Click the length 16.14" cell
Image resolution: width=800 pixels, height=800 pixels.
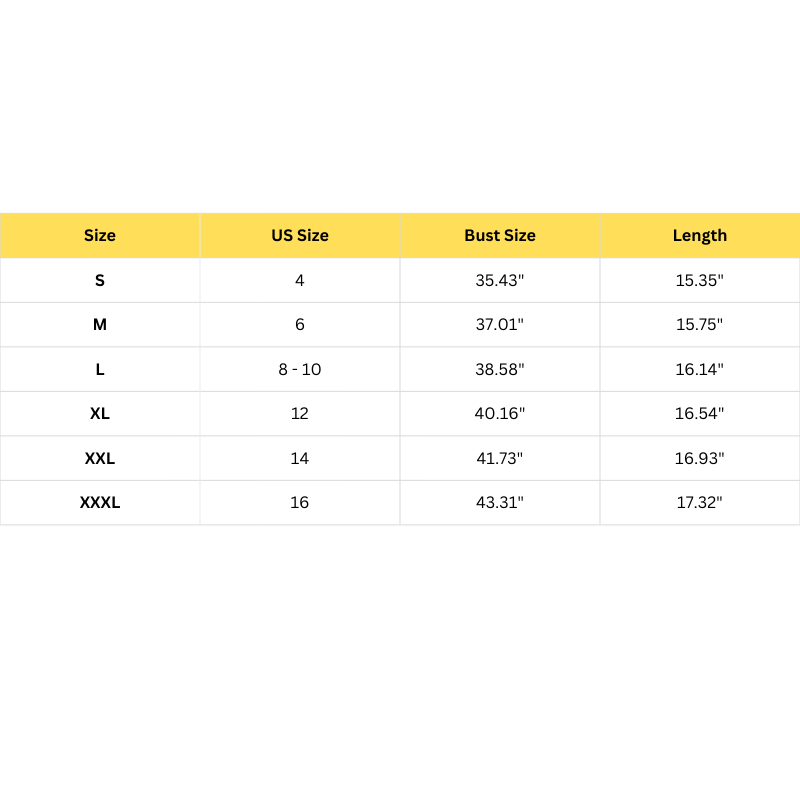700,369
